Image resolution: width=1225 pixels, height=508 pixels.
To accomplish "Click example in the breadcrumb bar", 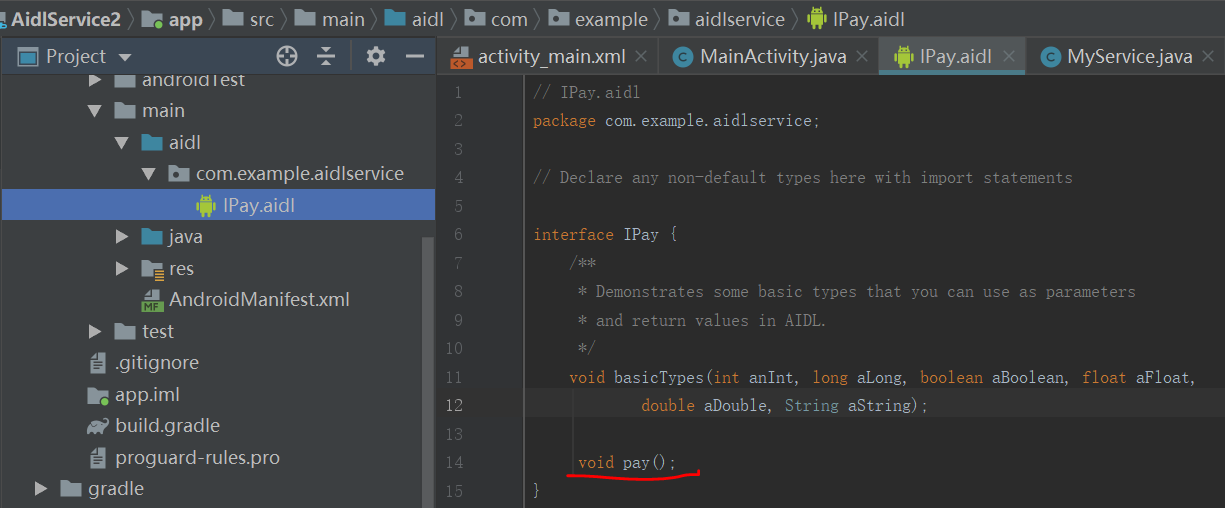I will point(610,18).
